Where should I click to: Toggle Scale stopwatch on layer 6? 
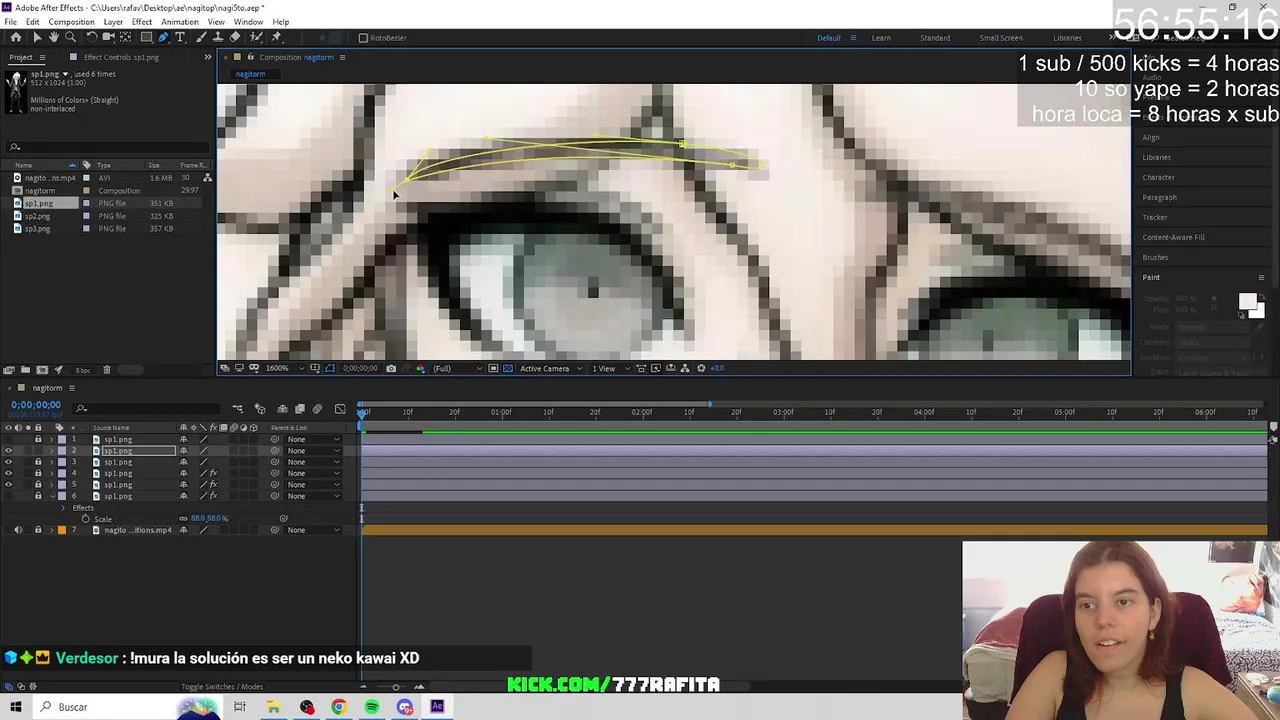[85, 519]
